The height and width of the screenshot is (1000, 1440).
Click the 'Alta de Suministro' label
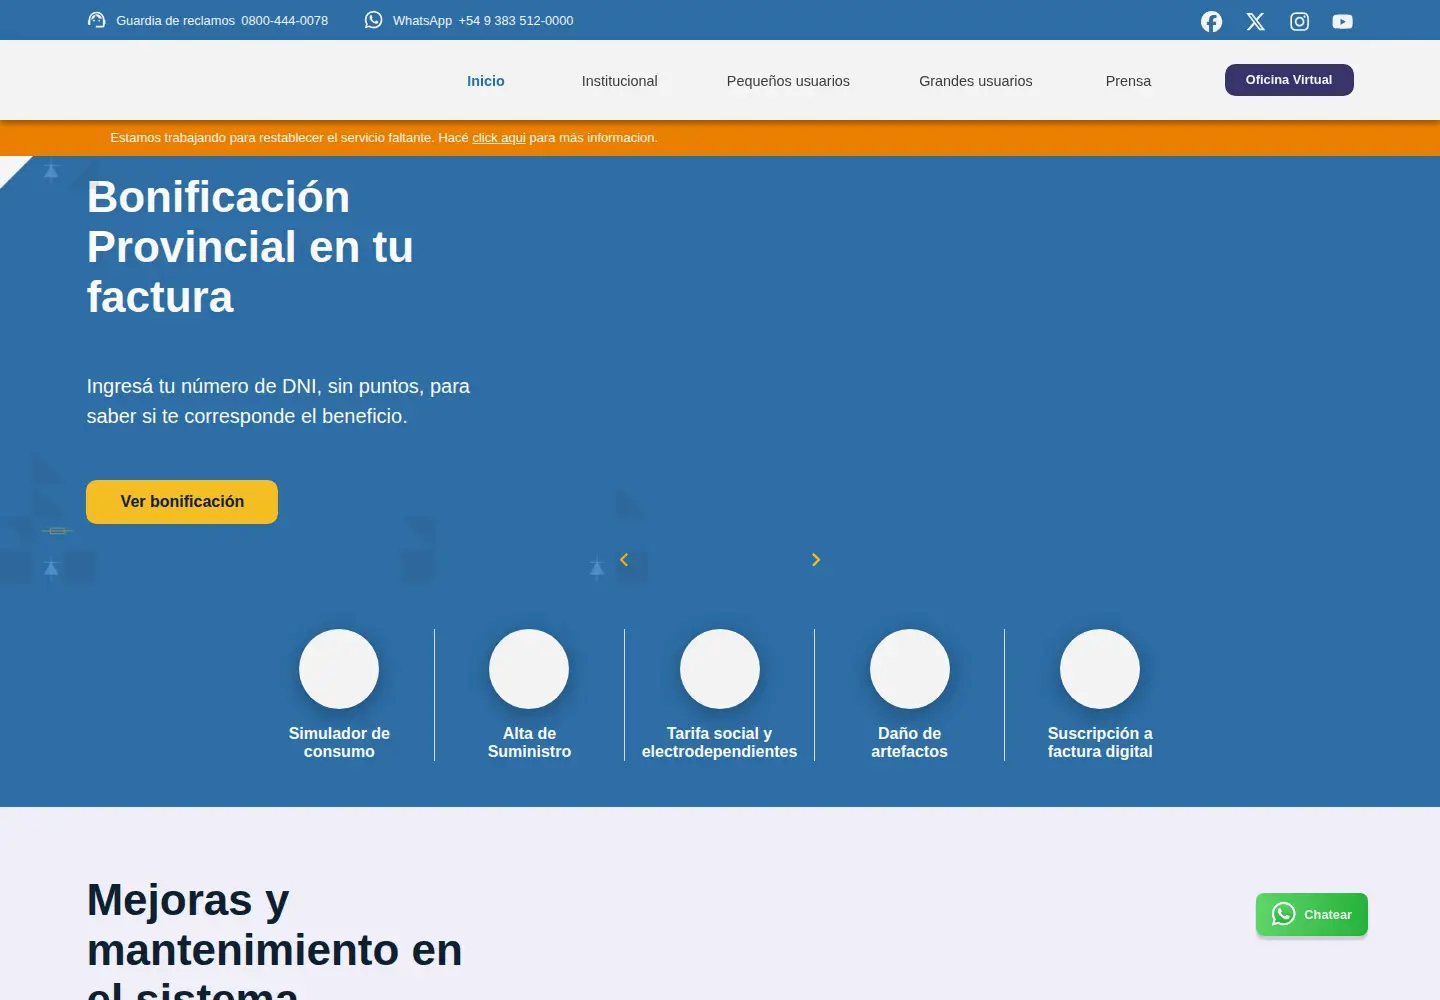[x=529, y=742]
